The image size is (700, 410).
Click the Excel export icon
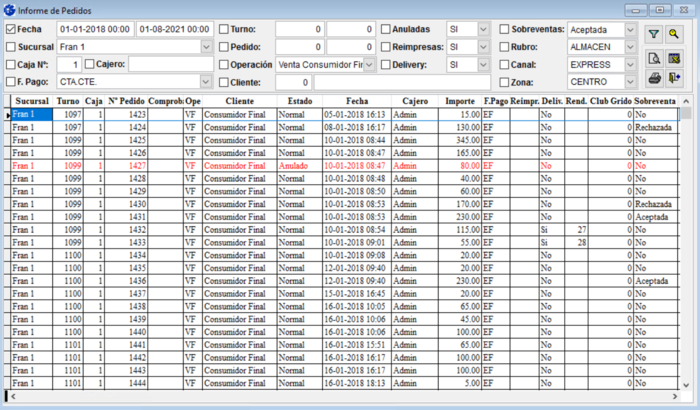(674, 59)
